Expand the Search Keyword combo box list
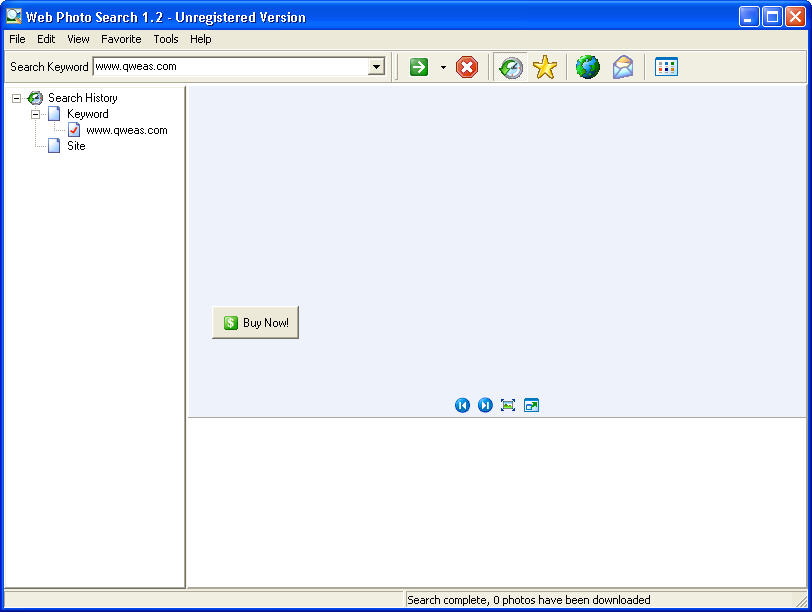 pos(377,67)
